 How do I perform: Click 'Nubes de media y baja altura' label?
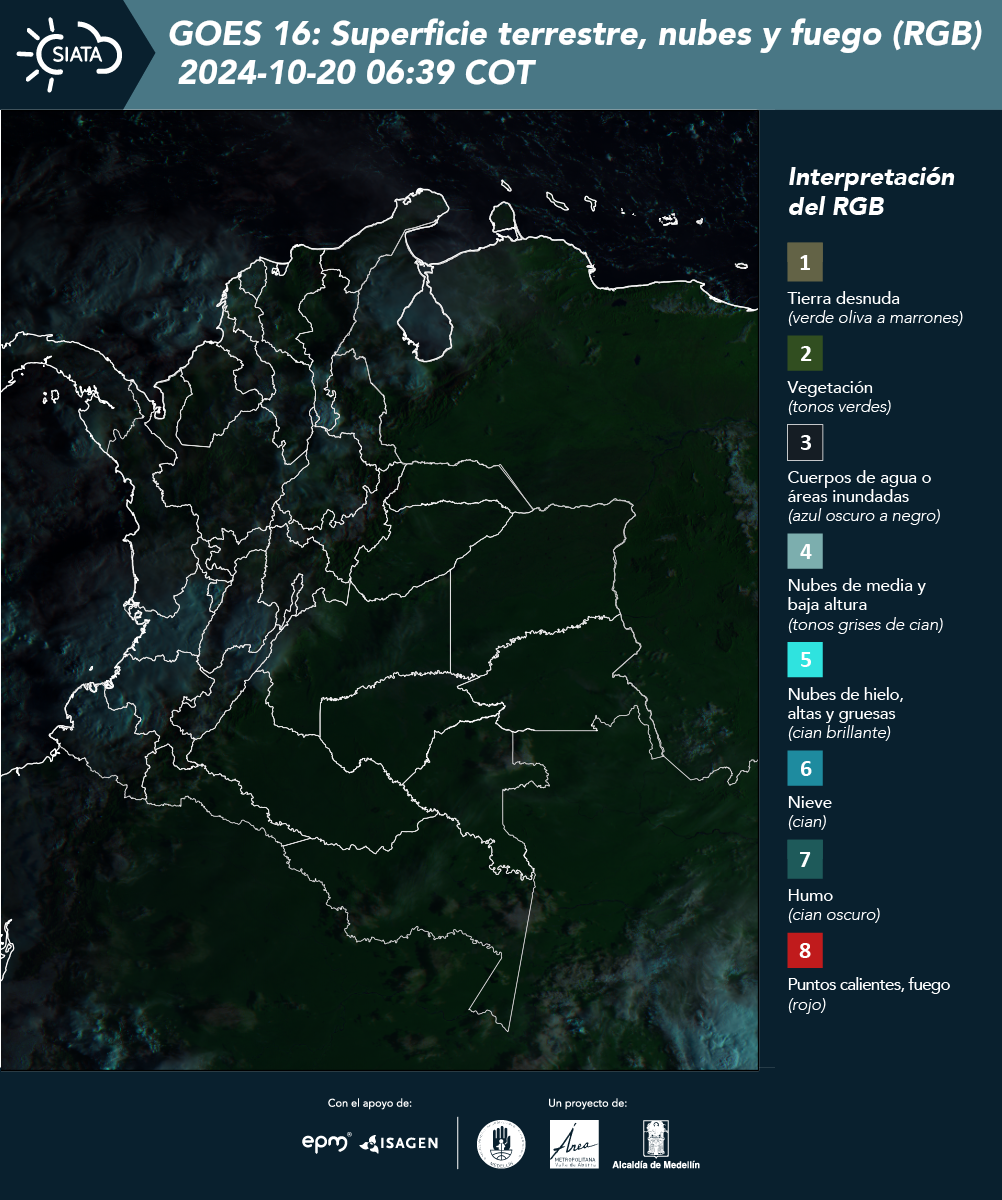click(x=856, y=595)
